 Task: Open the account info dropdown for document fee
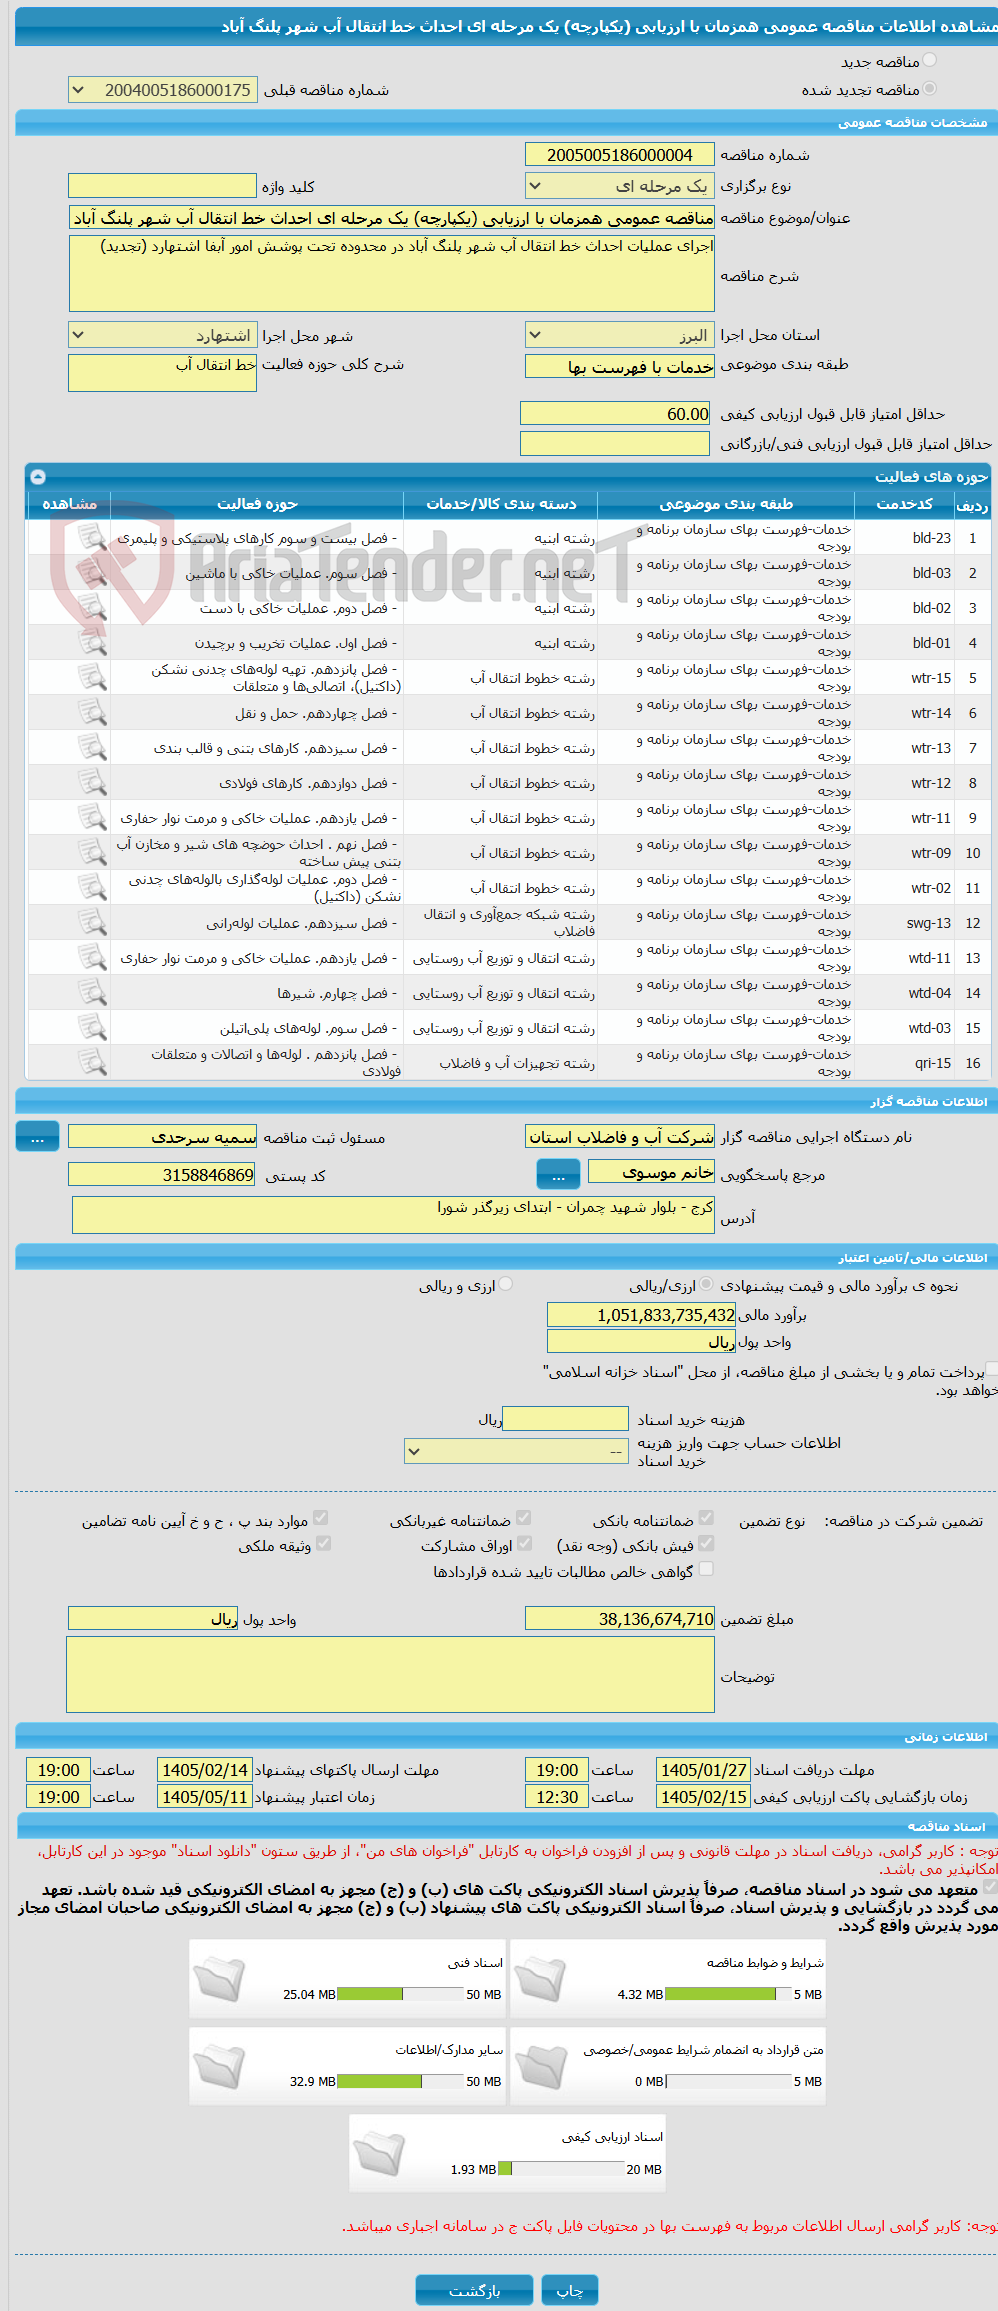516,1451
